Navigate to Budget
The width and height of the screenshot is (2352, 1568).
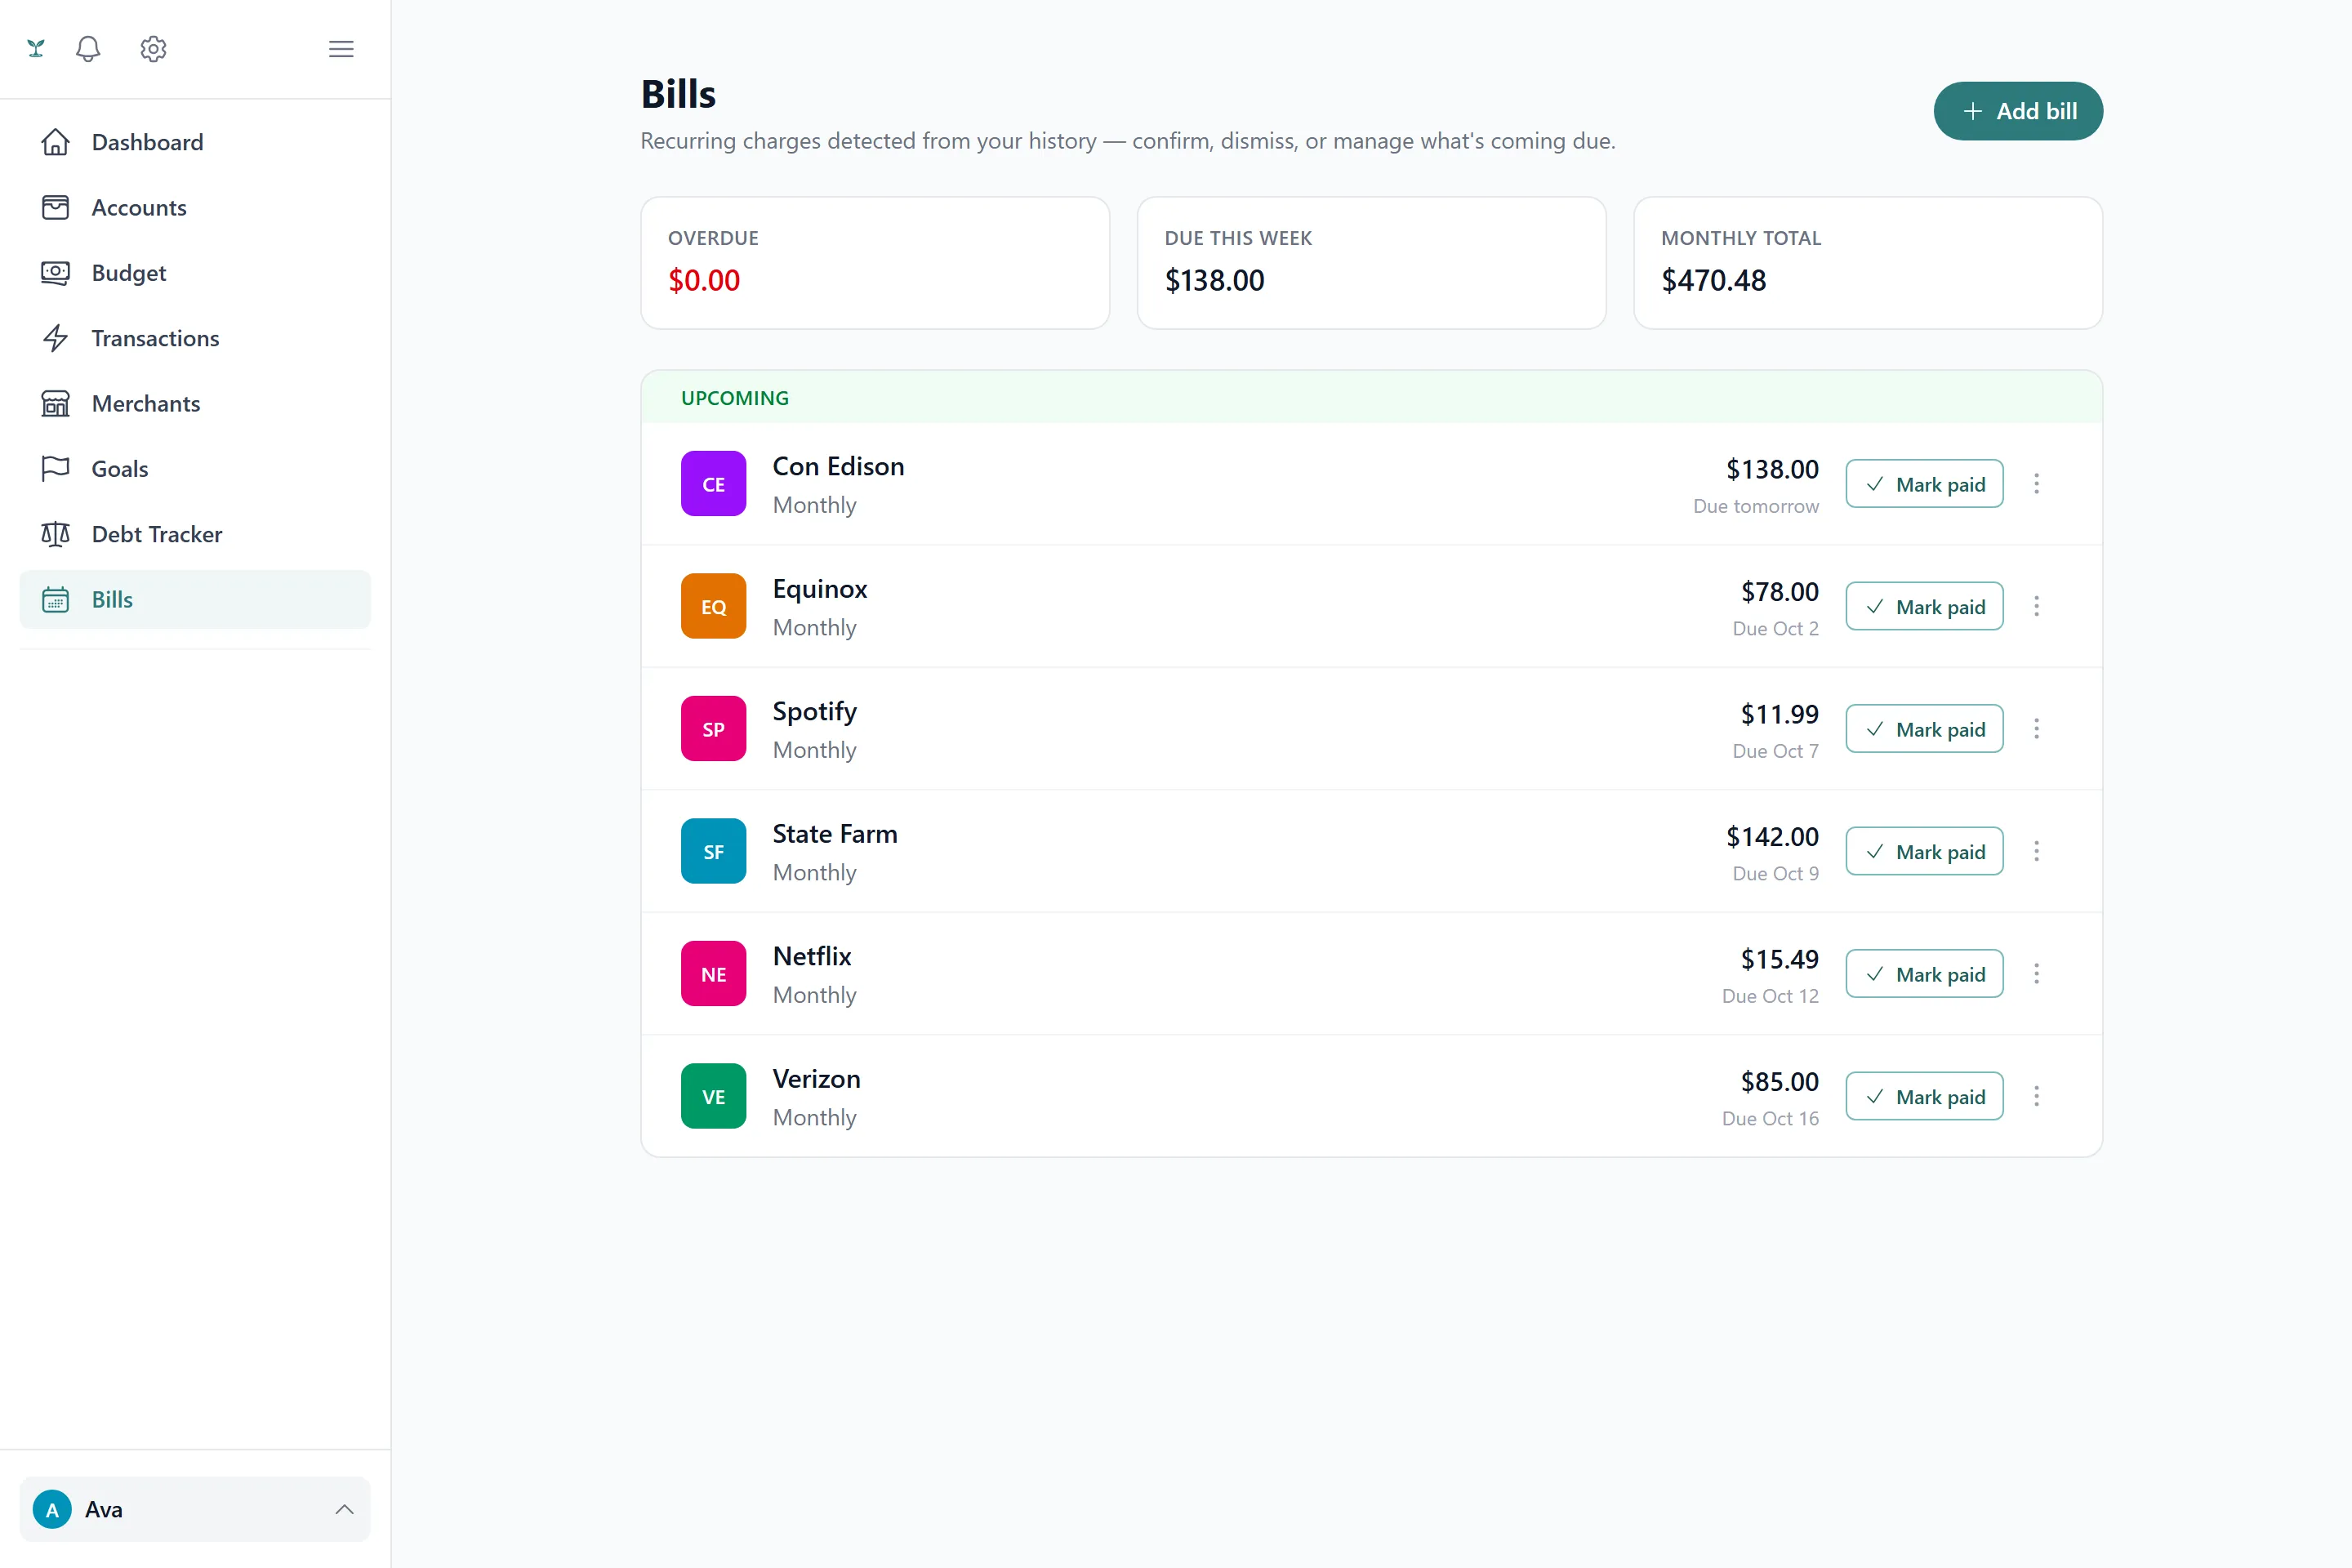pos(195,273)
